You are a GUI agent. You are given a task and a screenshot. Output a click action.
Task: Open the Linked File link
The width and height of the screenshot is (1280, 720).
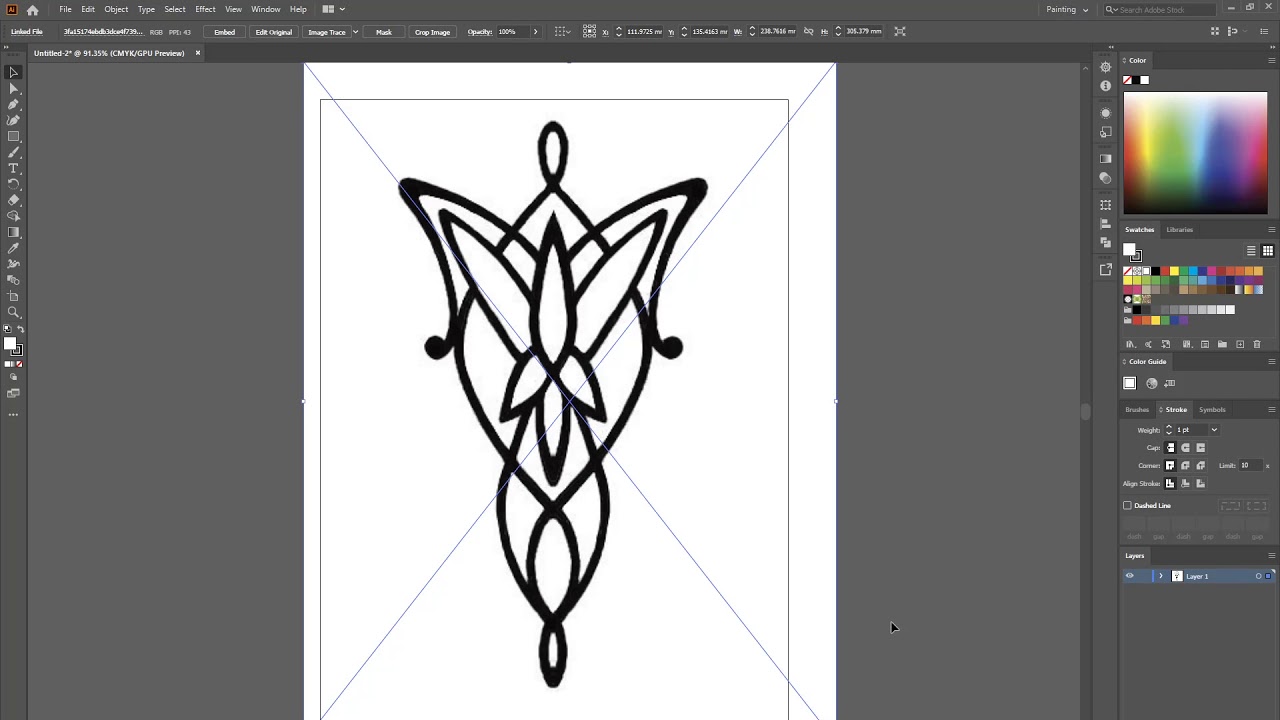point(27,32)
